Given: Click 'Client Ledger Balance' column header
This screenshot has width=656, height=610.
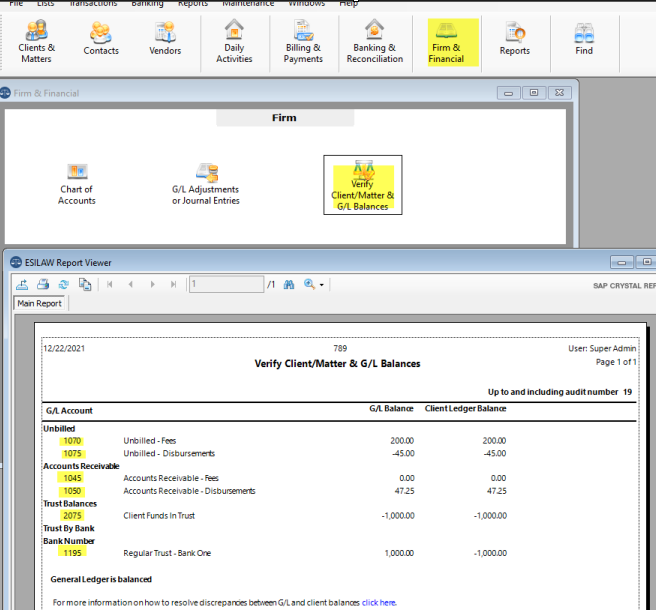Looking at the screenshot, I should click(465, 408).
